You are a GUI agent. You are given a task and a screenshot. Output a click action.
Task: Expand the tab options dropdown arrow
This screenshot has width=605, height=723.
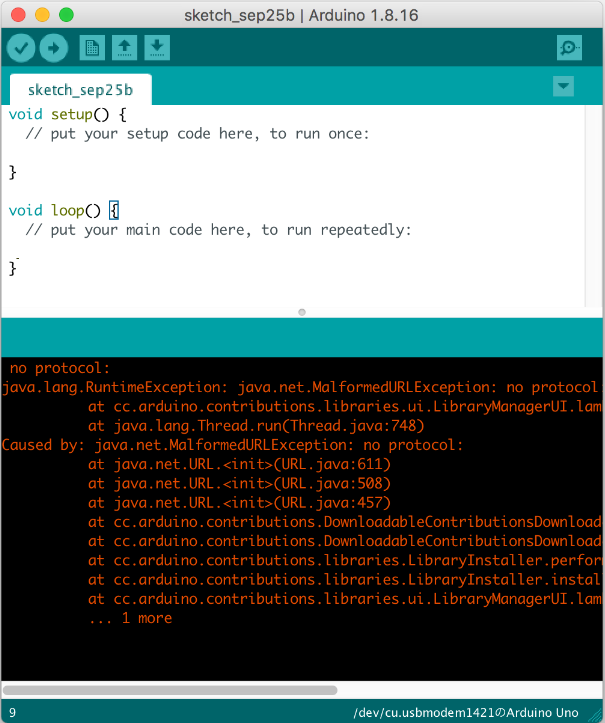[x=563, y=86]
